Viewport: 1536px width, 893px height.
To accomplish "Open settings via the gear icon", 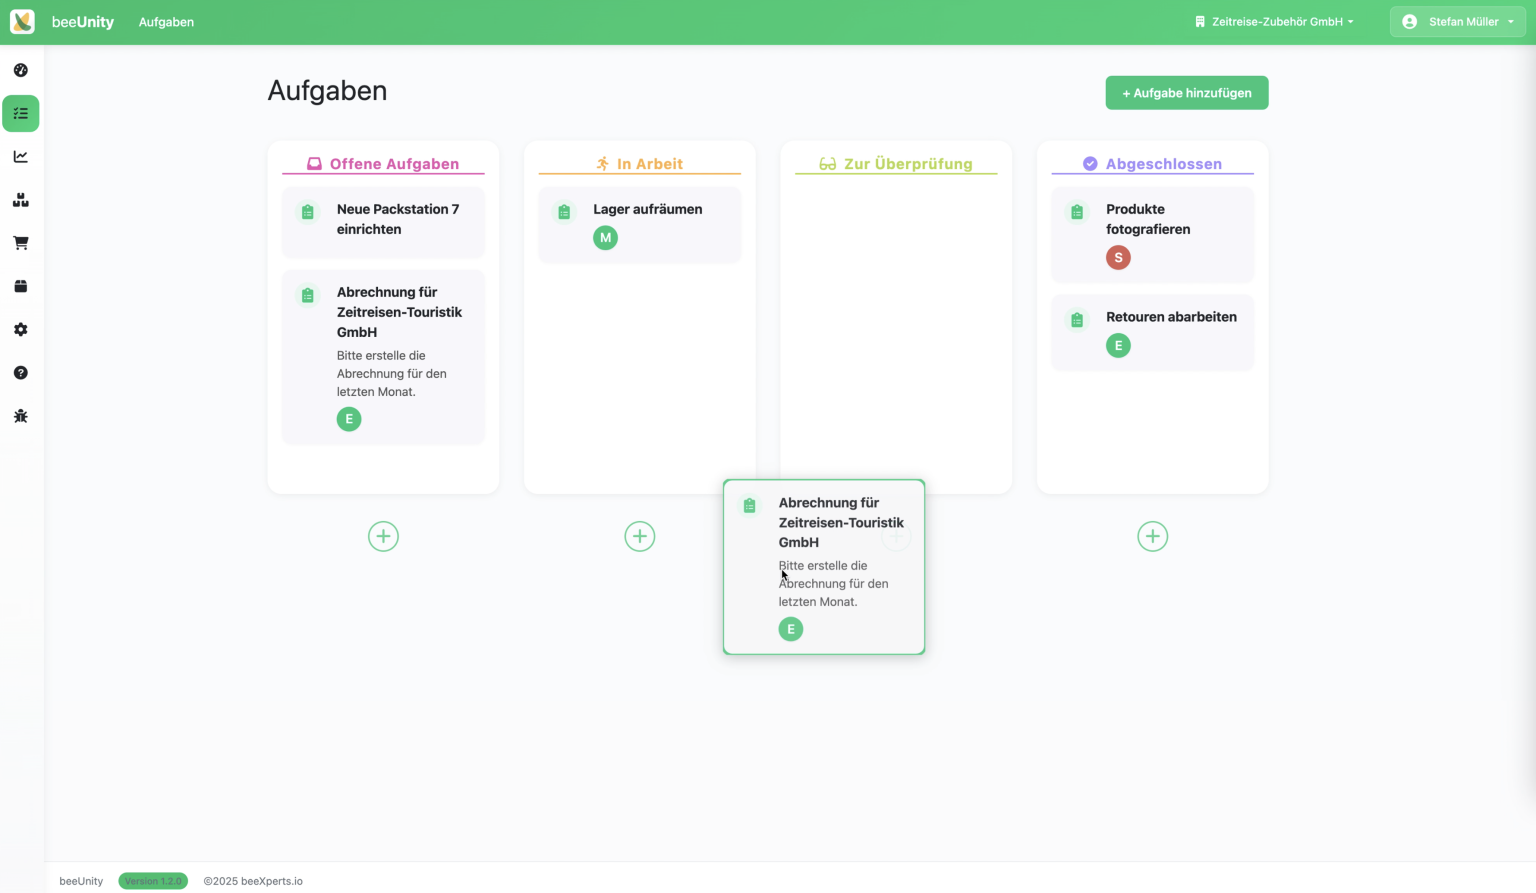I will [21, 330].
